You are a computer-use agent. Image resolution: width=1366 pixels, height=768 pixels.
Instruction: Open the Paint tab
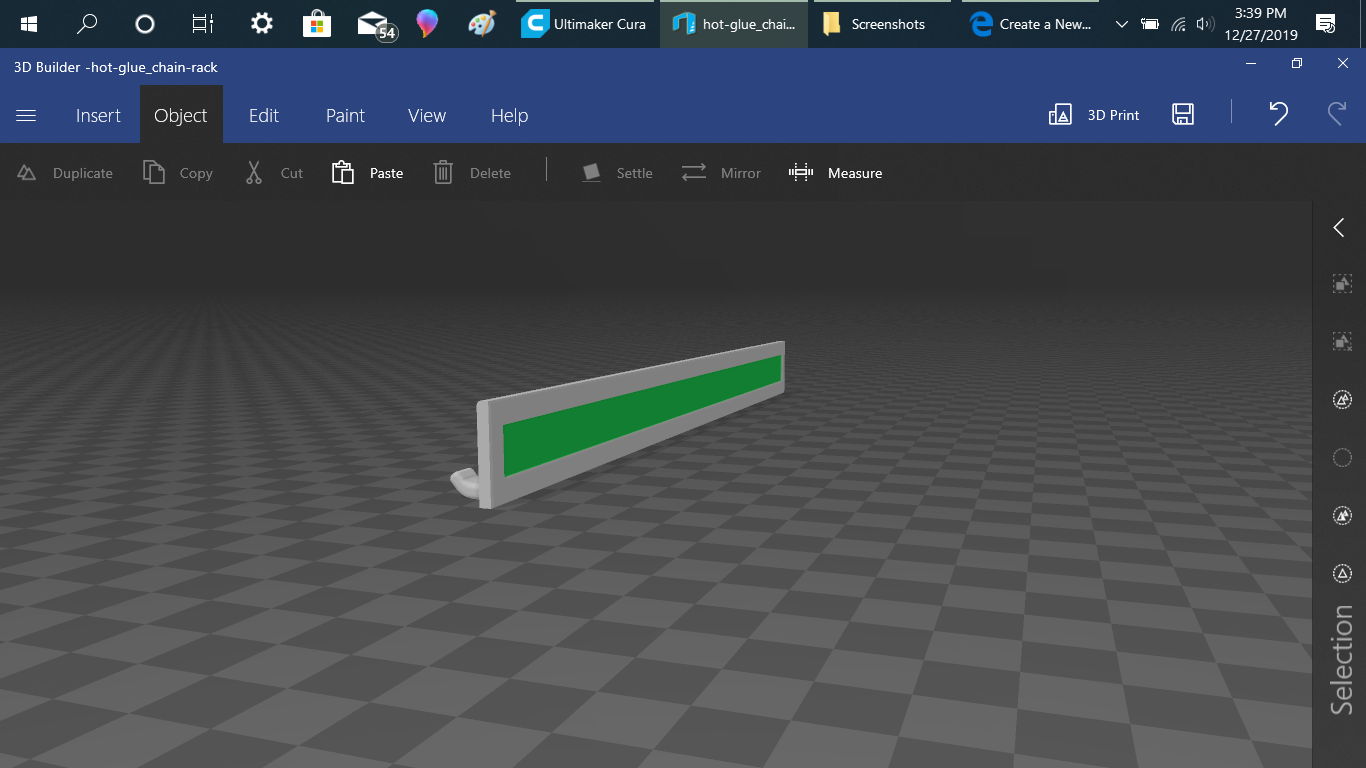click(345, 115)
